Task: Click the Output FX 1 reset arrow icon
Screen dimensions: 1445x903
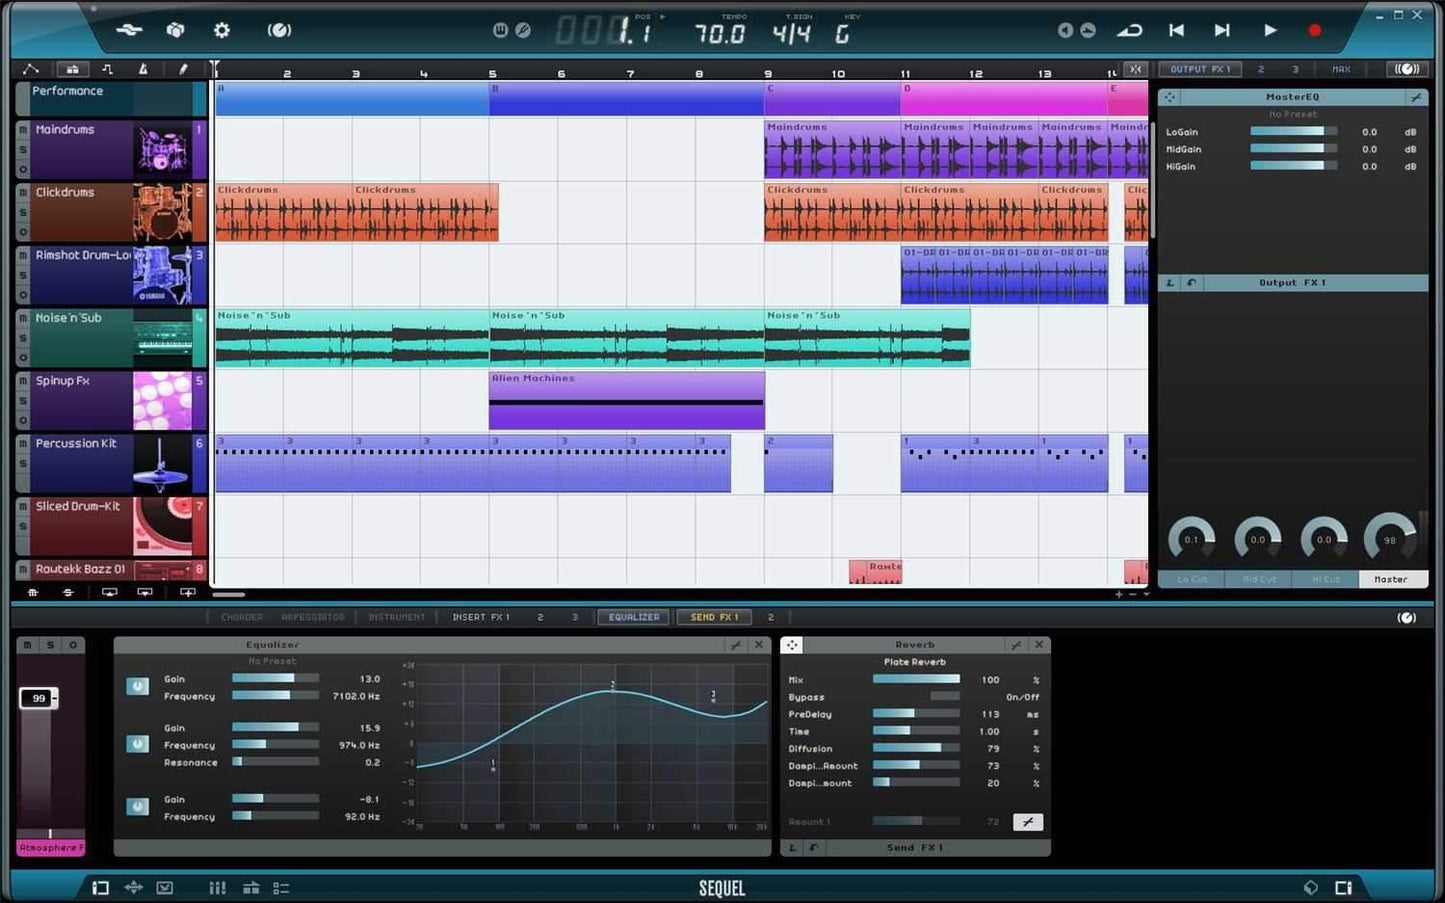Action: 1191,283
